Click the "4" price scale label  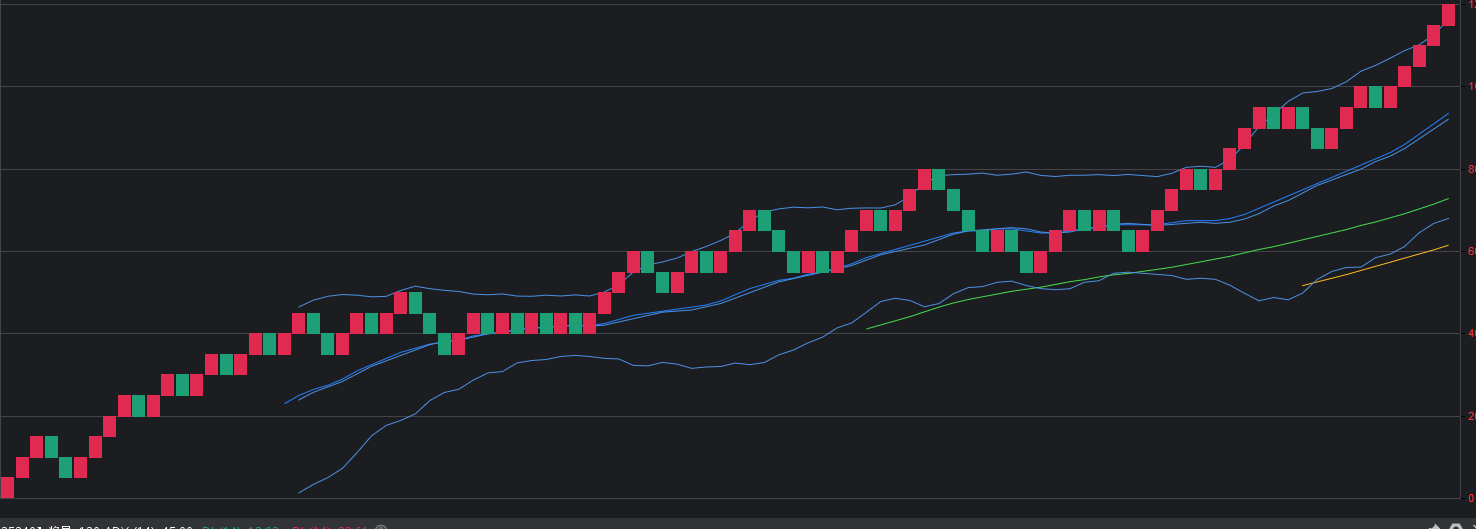1470,333
